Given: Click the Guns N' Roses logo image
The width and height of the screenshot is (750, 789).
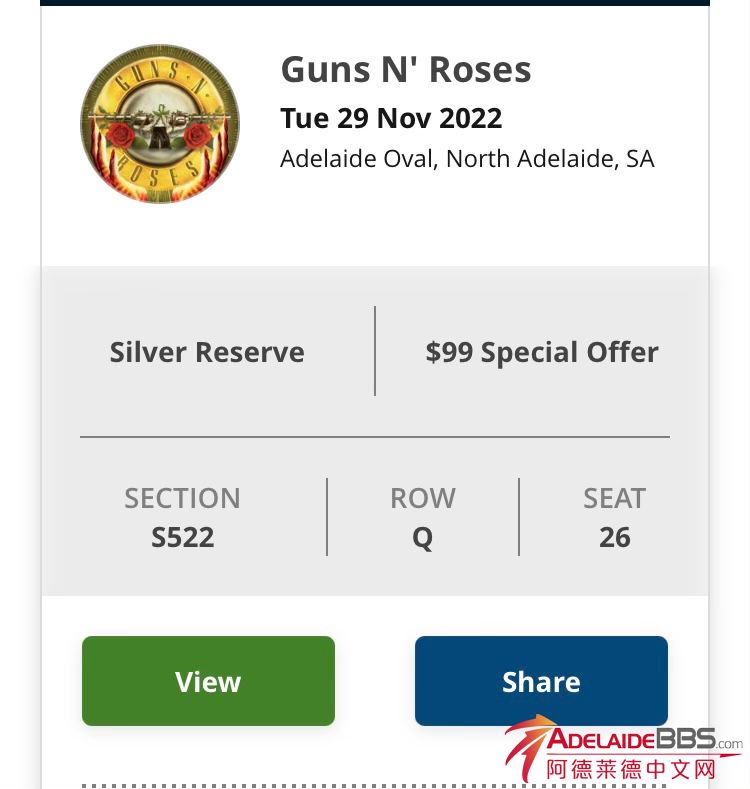Looking at the screenshot, I should coord(160,124).
